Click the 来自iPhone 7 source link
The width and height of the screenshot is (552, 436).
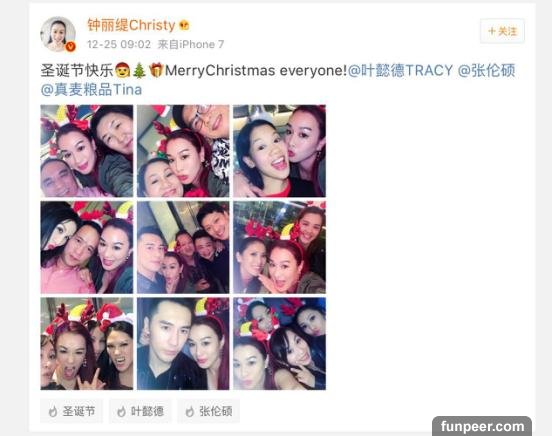point(191,44)
